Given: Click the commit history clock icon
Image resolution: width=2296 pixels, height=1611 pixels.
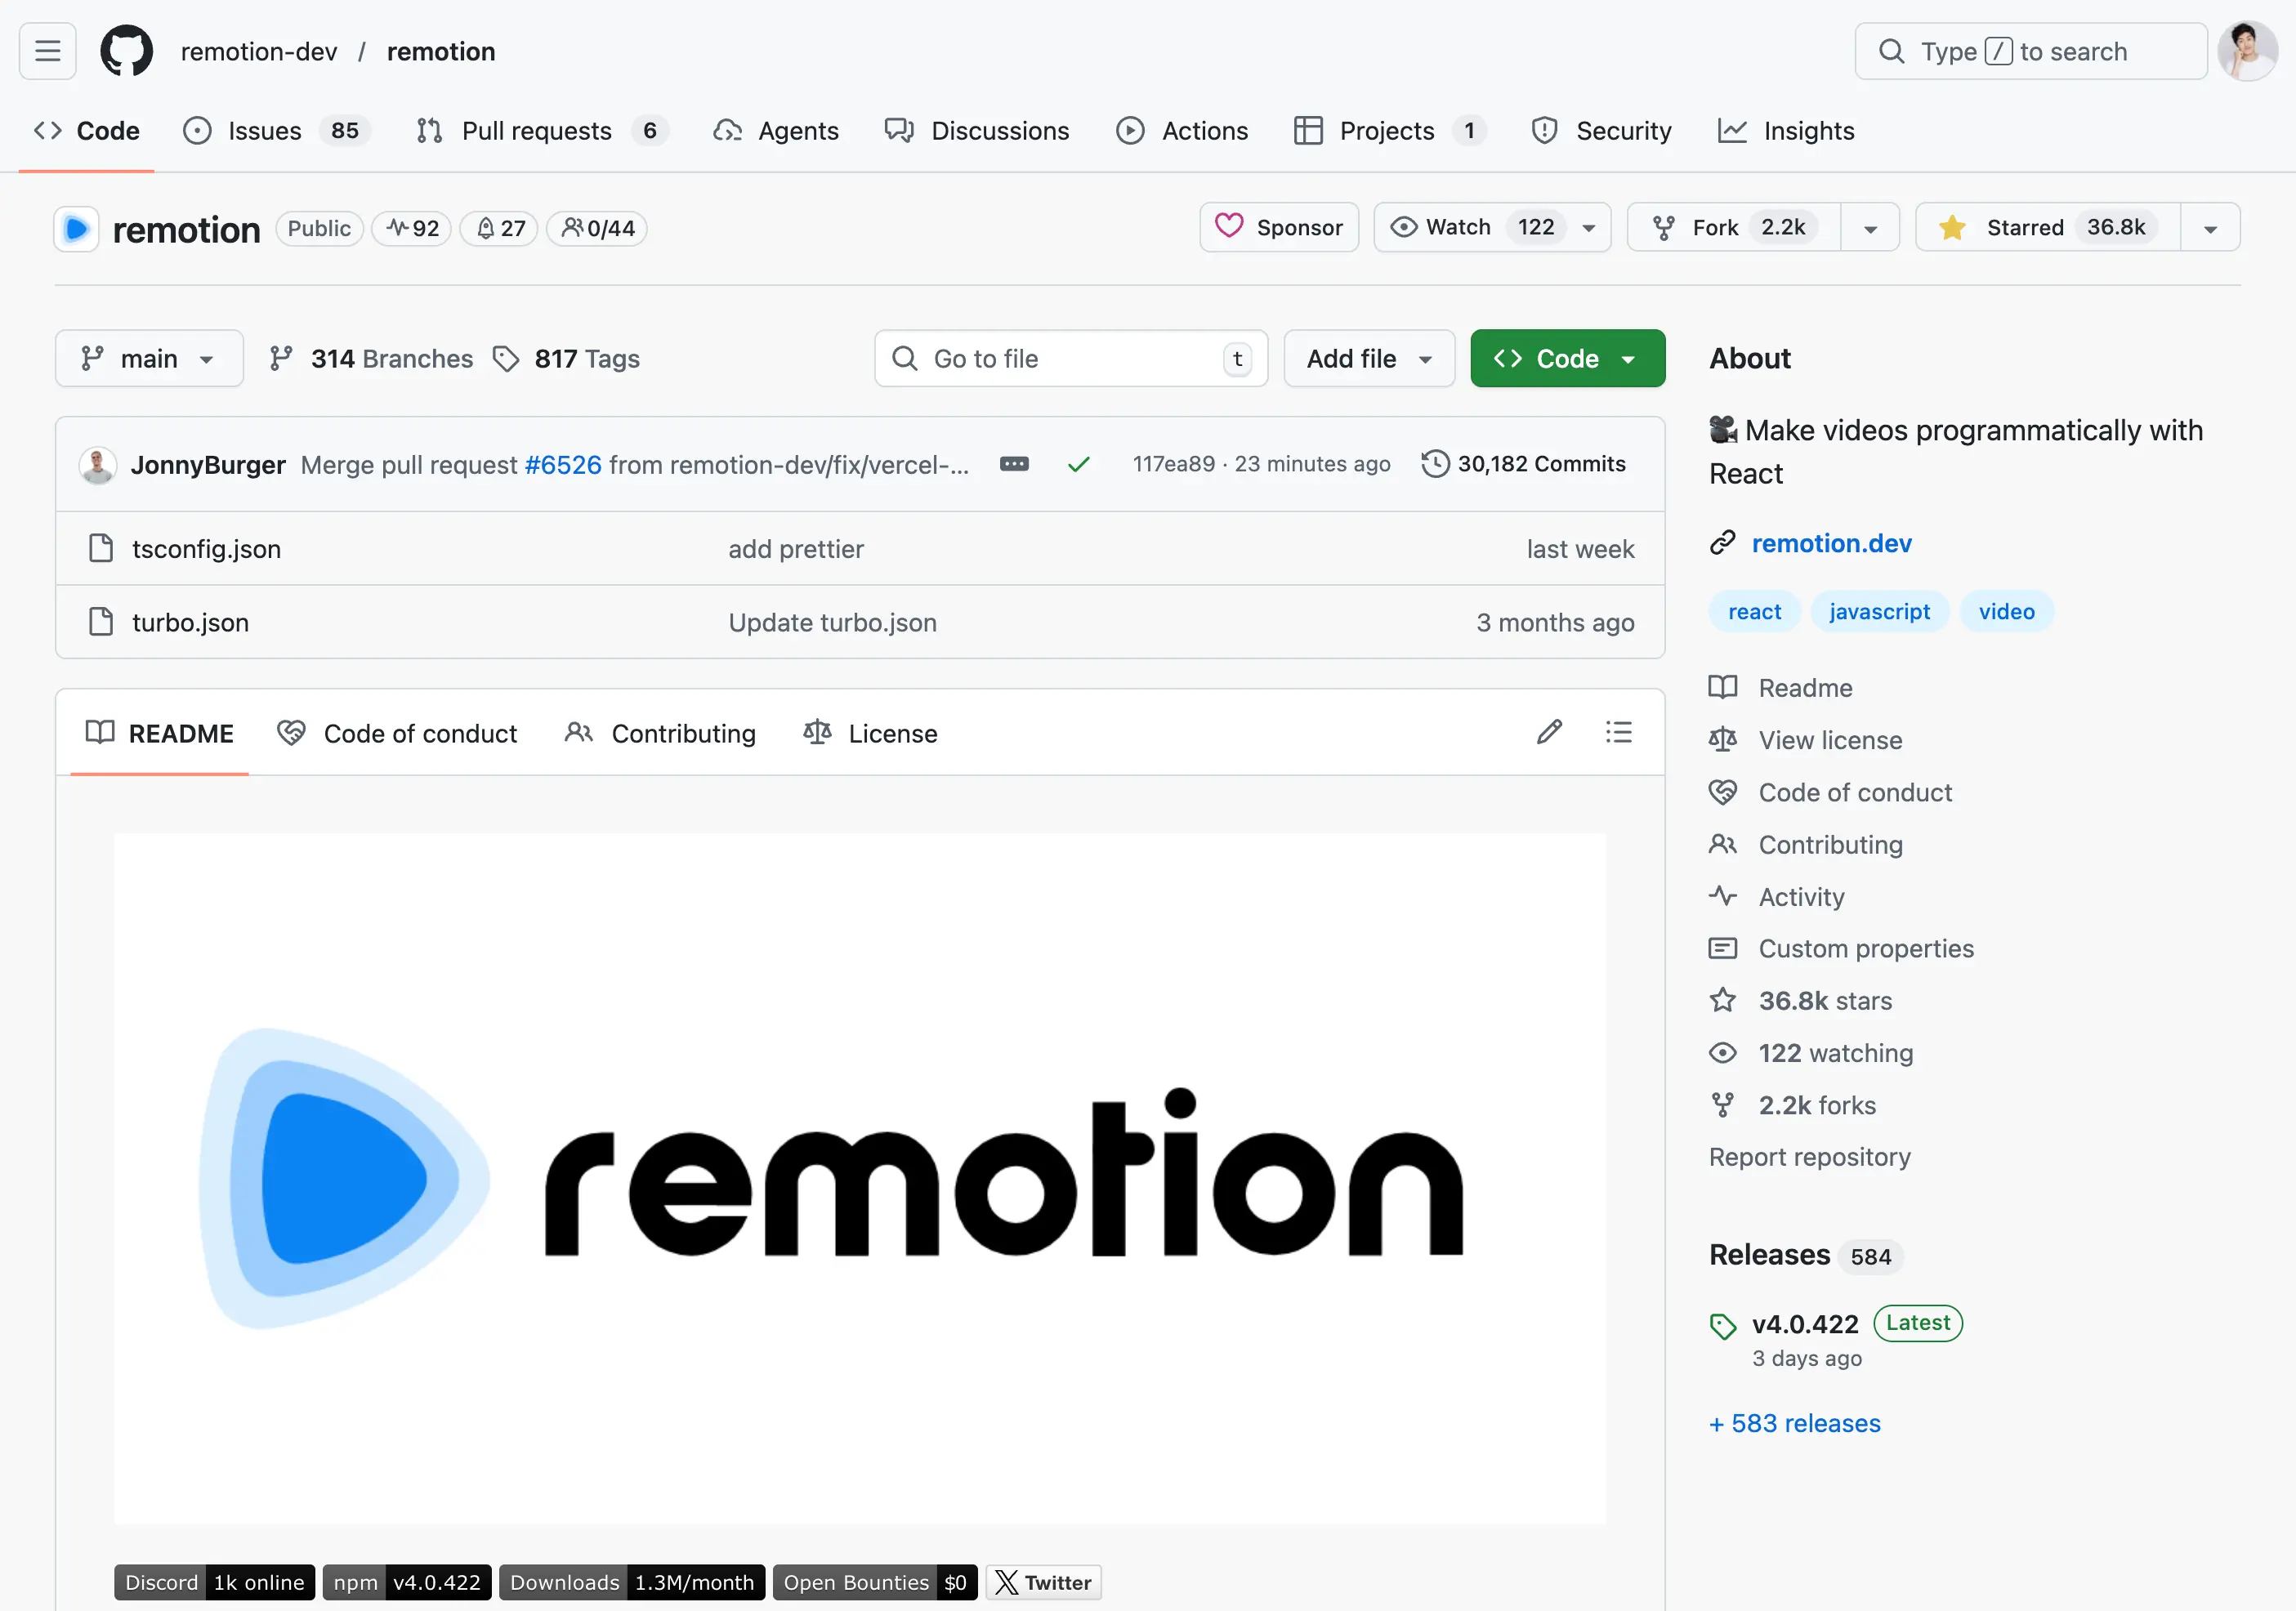Looking at the screenshot, I should click(x=1435, y=464).
